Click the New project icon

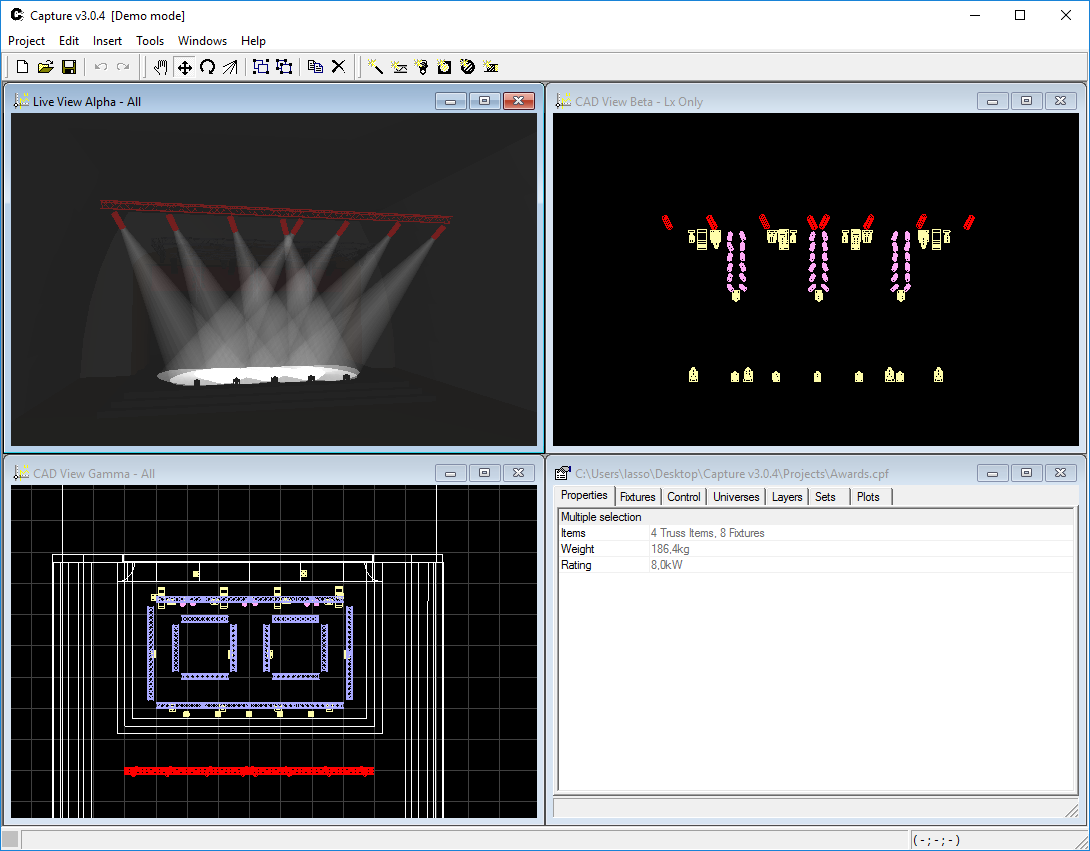(x=22, y=67)
